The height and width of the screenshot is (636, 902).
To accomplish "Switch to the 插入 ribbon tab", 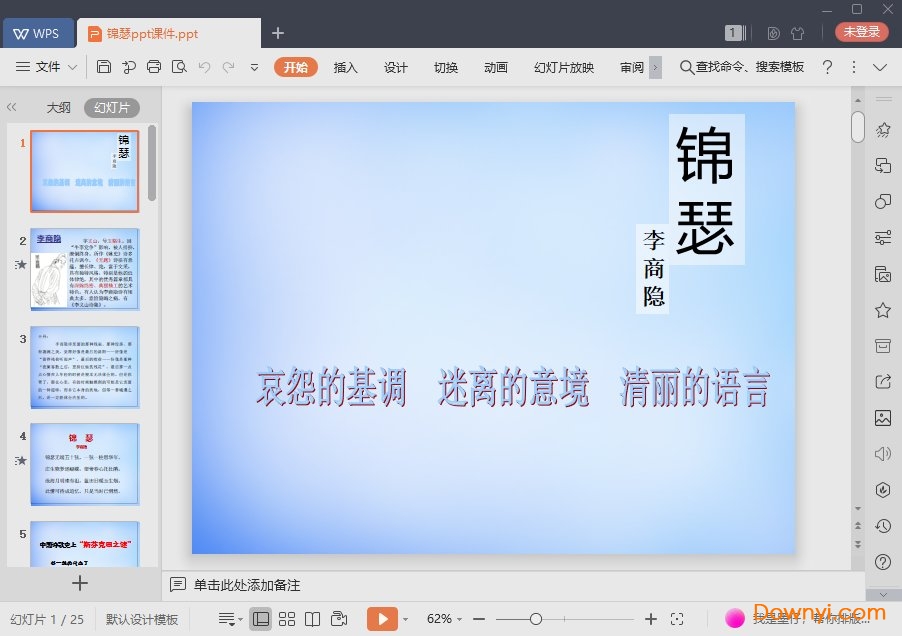I will pos(345,67).
